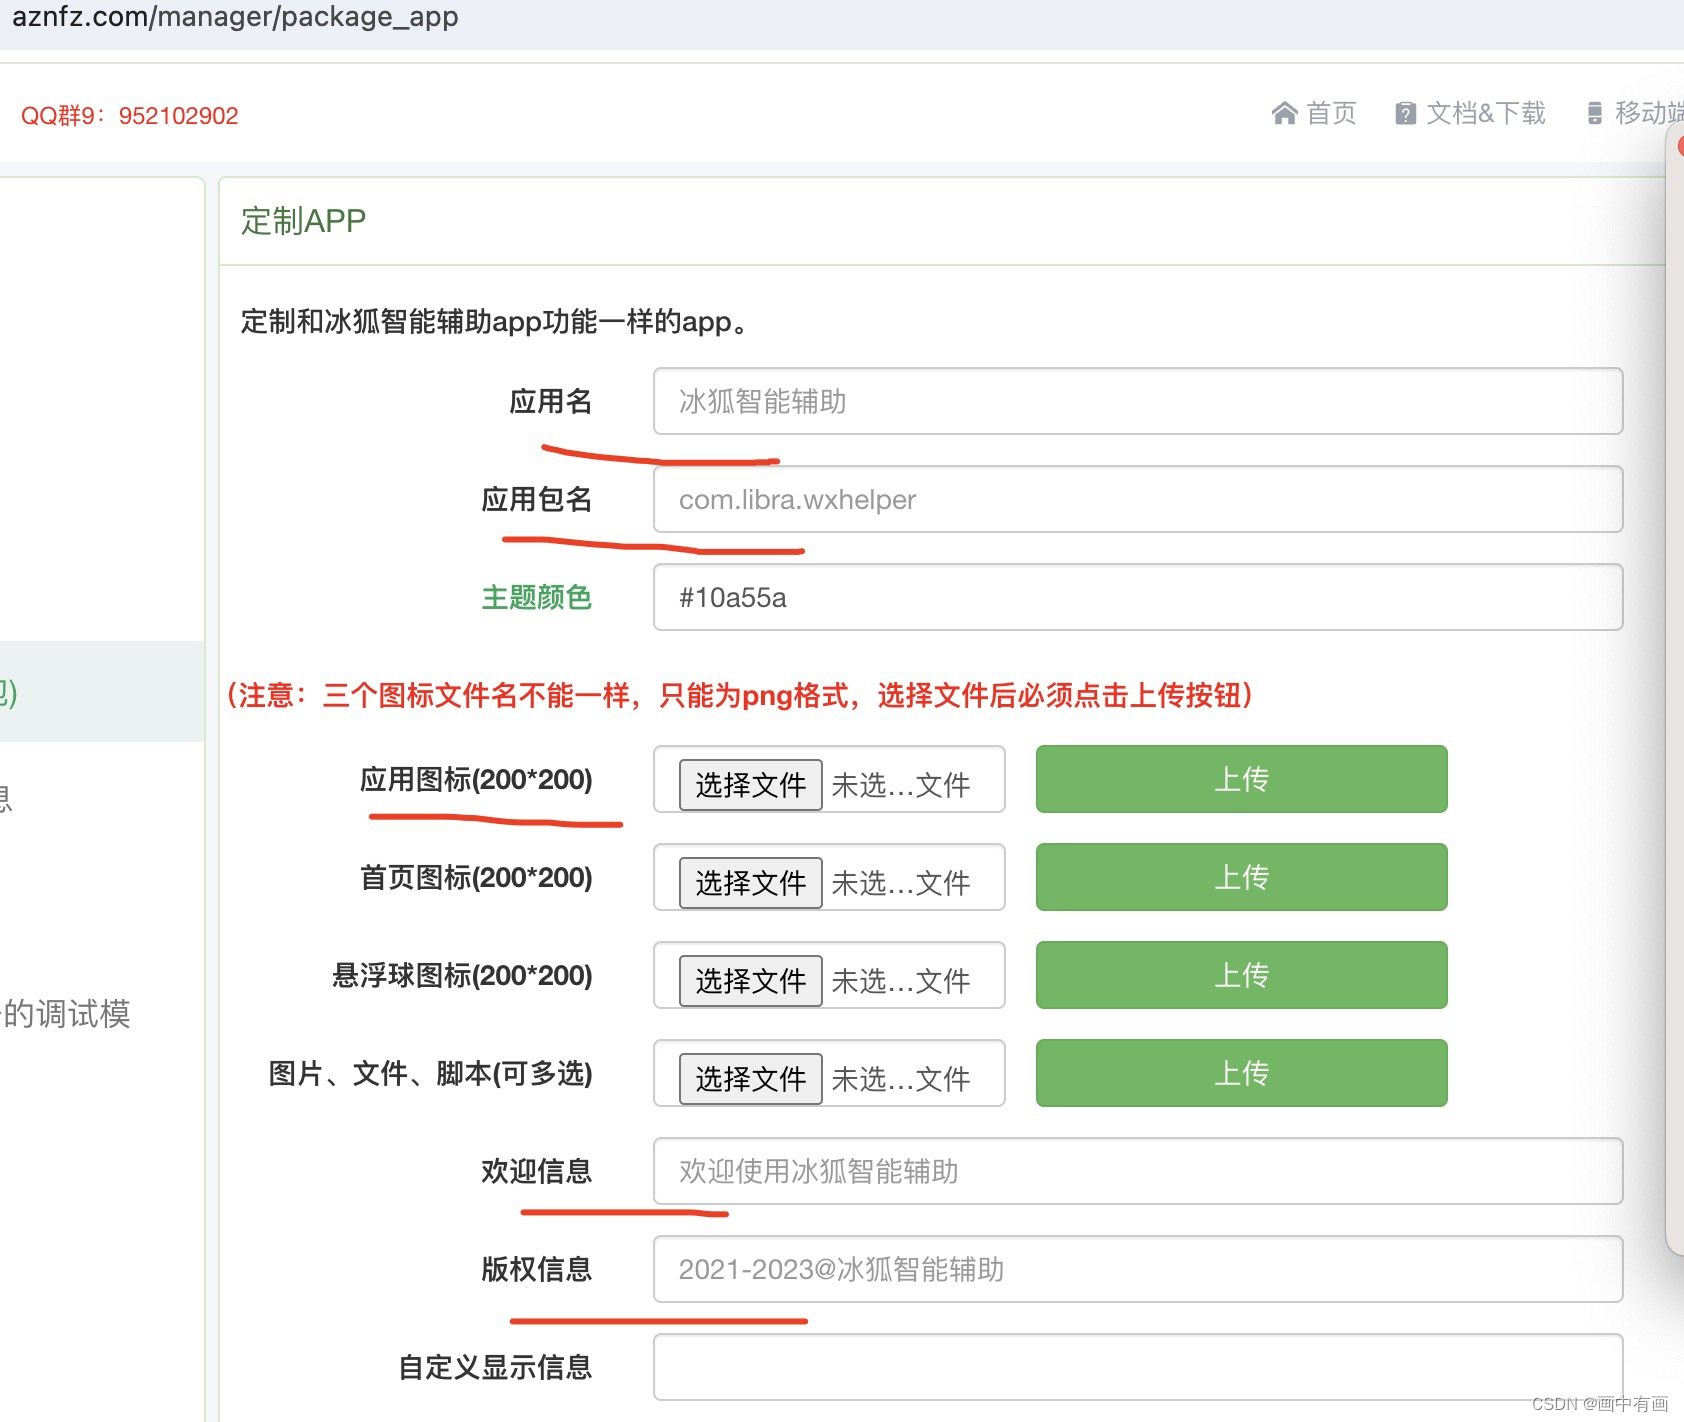Click the document icon beside 文档&下载

point(1405,114)
